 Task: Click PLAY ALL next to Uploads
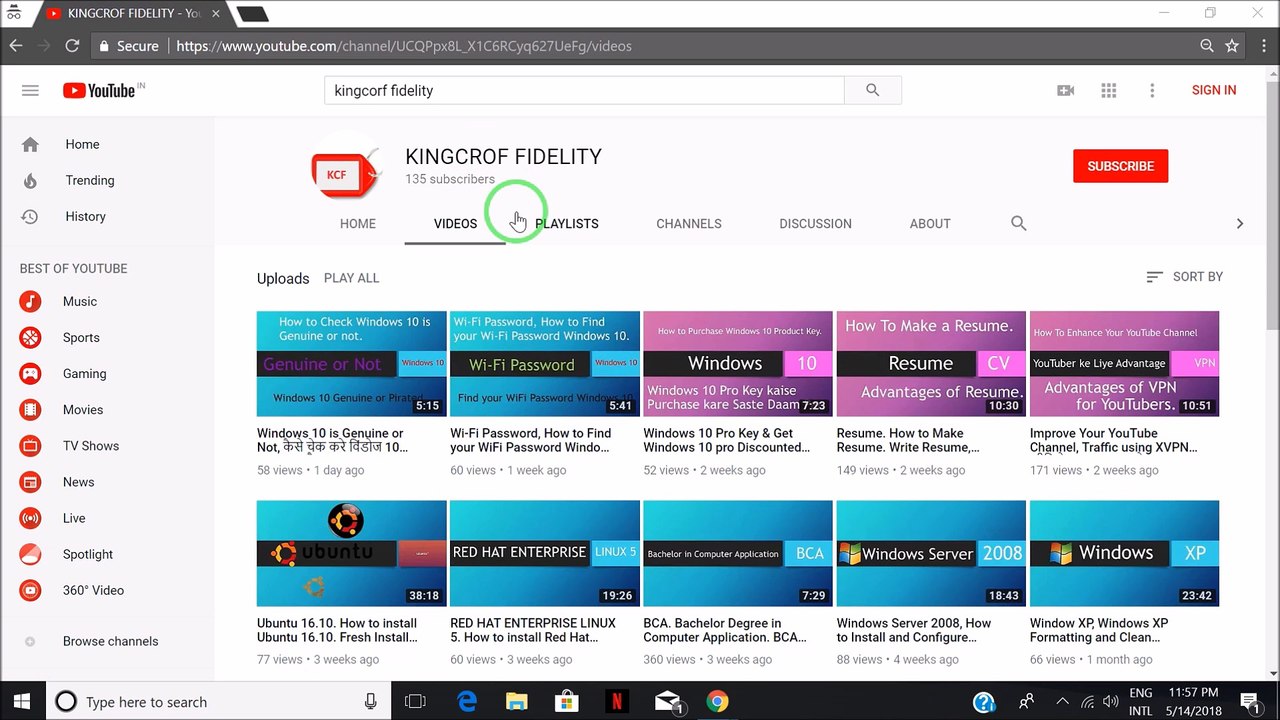point(351,278)
